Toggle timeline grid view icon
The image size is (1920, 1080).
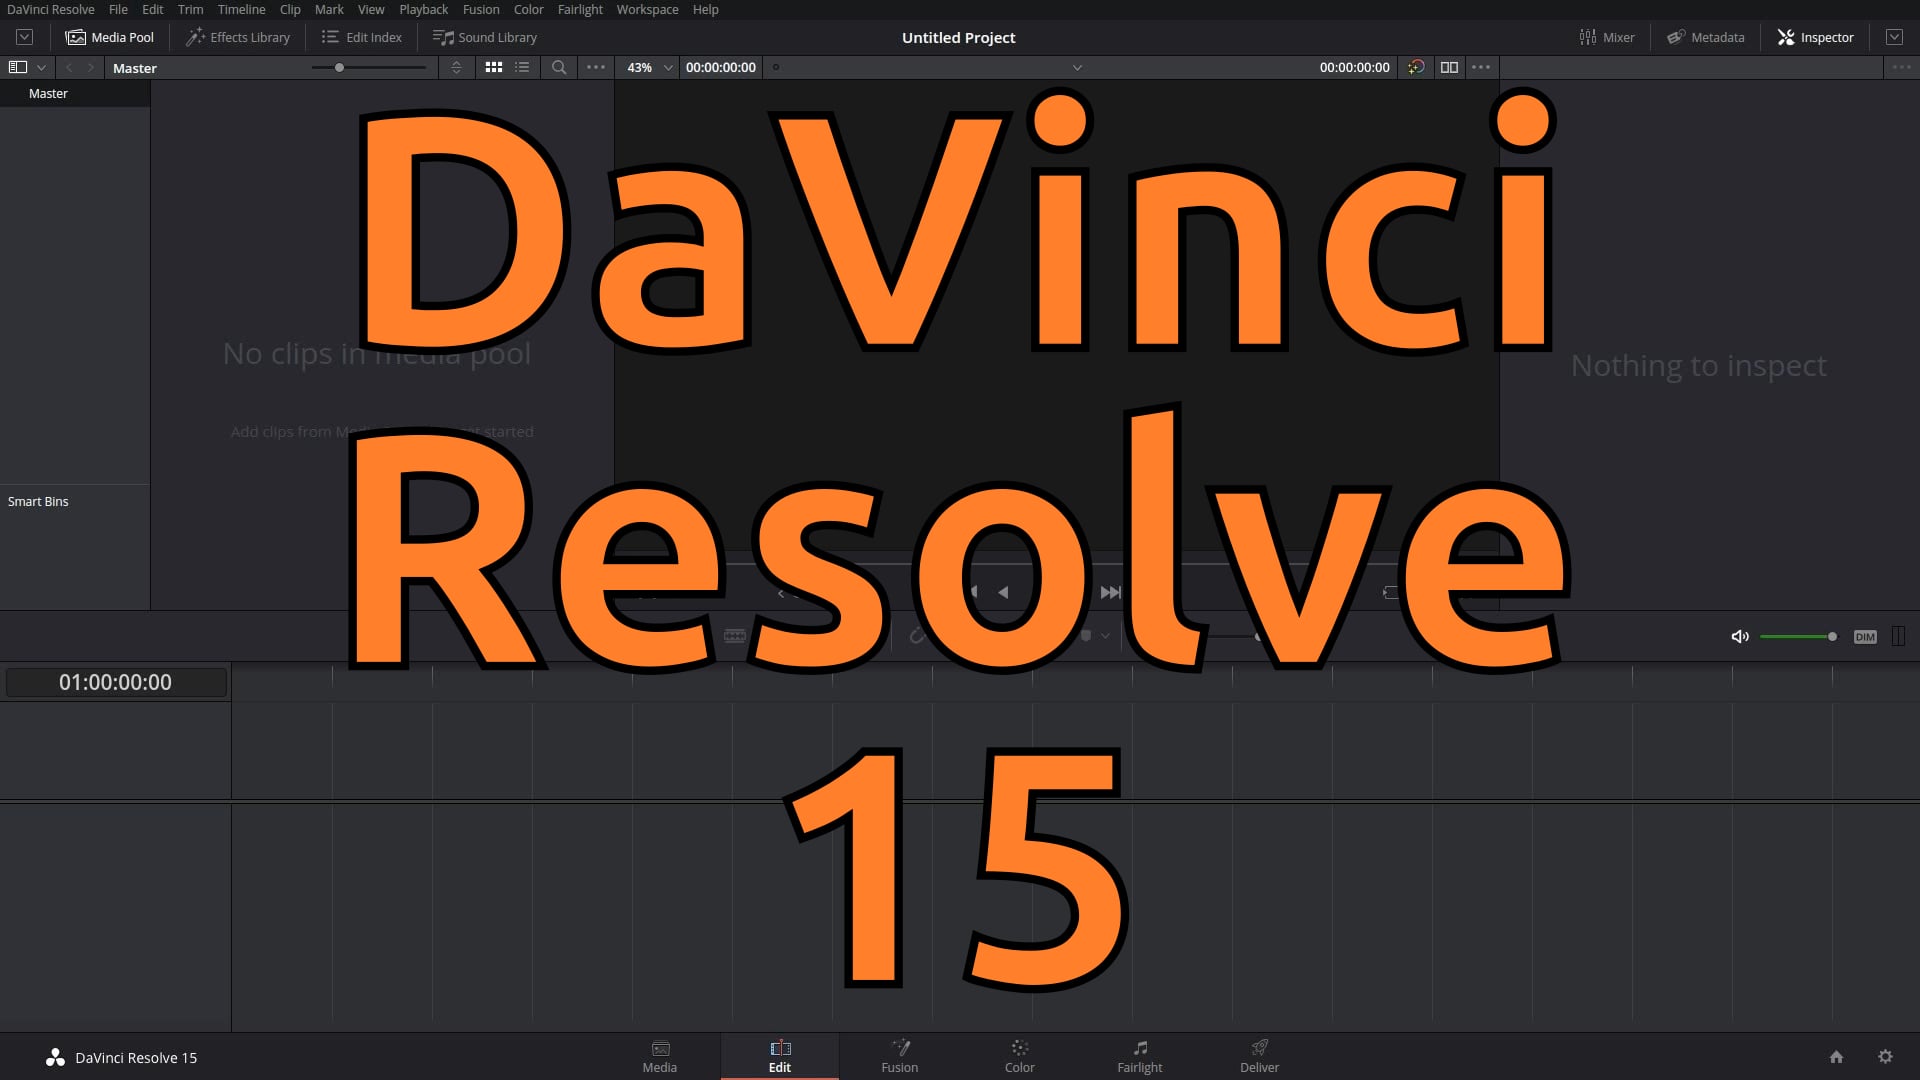tap(493, 66)
